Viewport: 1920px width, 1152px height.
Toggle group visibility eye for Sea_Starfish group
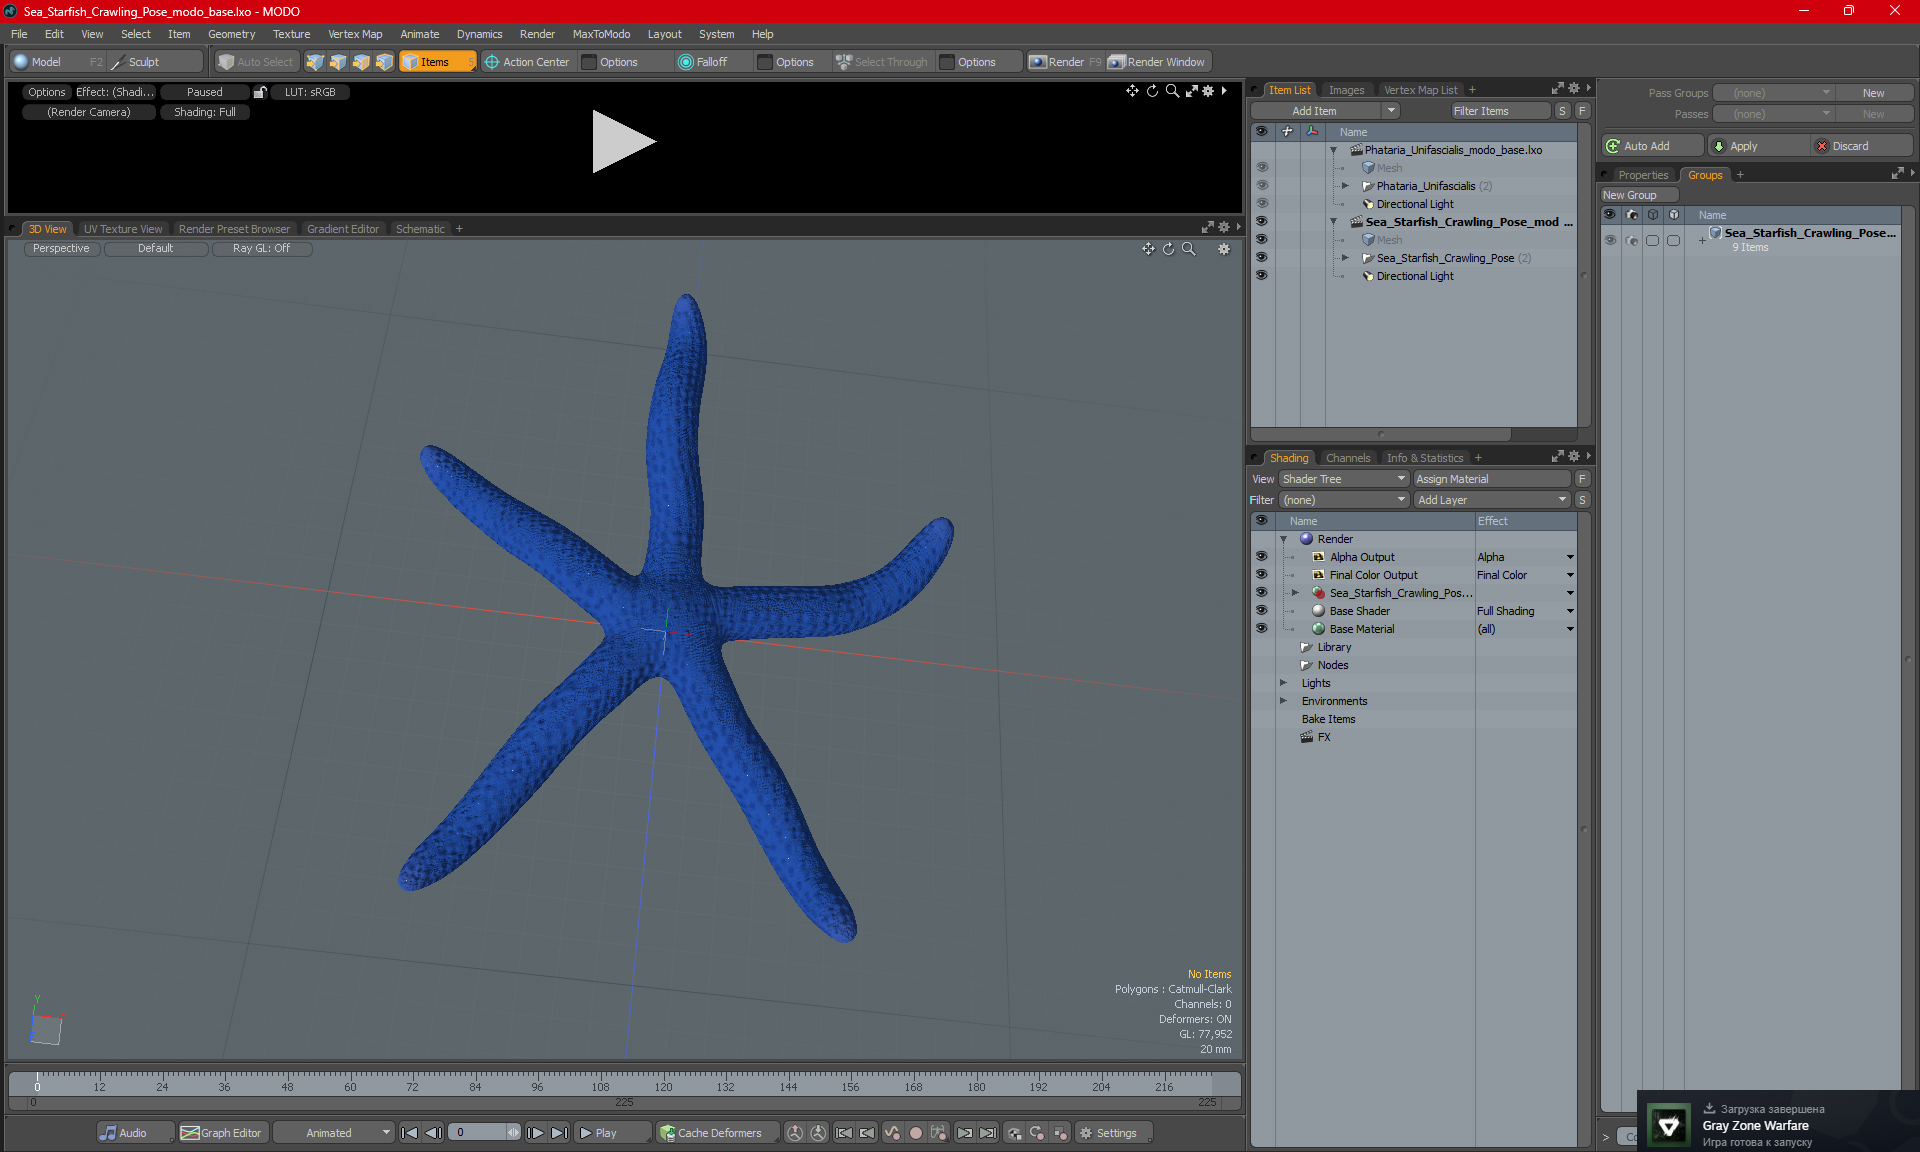point(1610,240)
